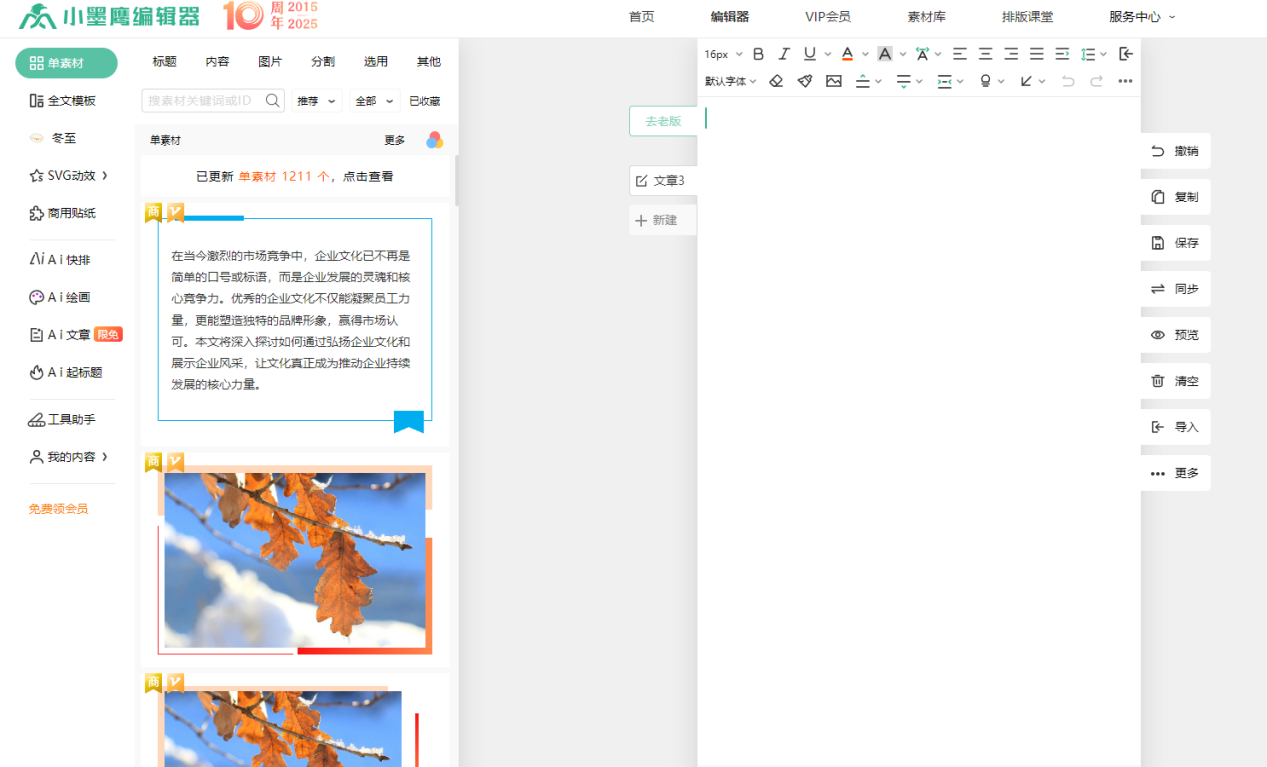
Task: Toggle bold formatting in editor toolbar
Action: (x=758, y=54)
